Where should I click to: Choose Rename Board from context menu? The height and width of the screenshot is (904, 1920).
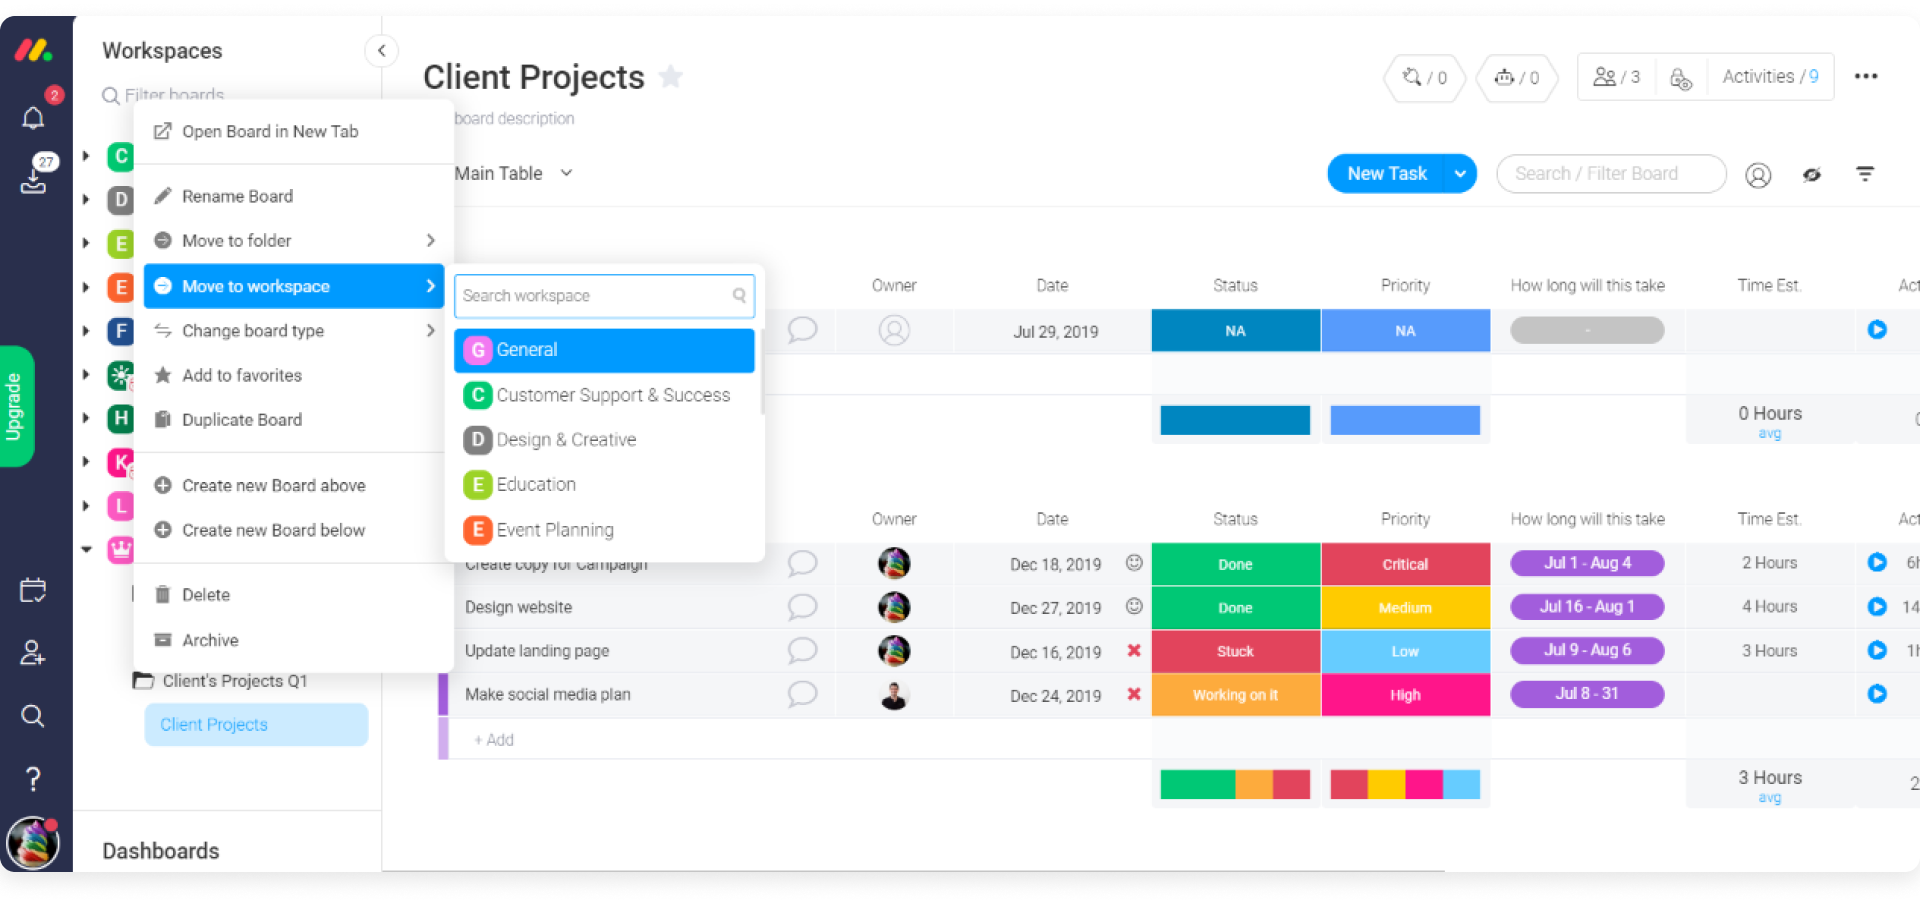coord(293,196)
